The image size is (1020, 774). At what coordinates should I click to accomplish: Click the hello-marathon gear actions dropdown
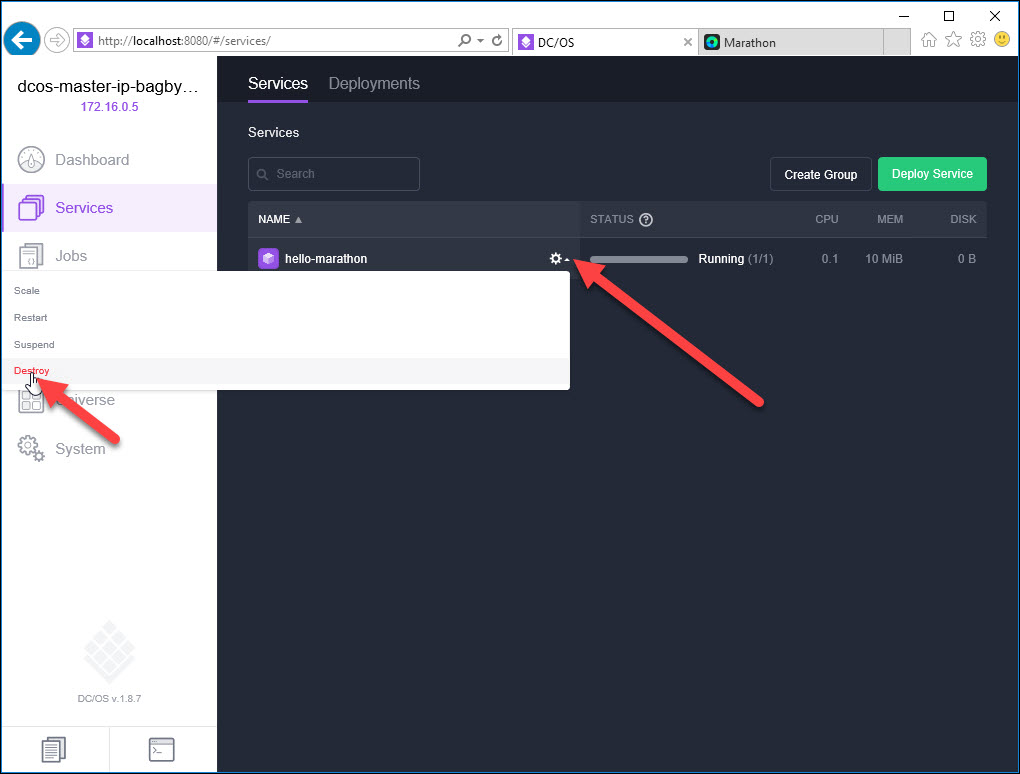click(x=559, y=258)
